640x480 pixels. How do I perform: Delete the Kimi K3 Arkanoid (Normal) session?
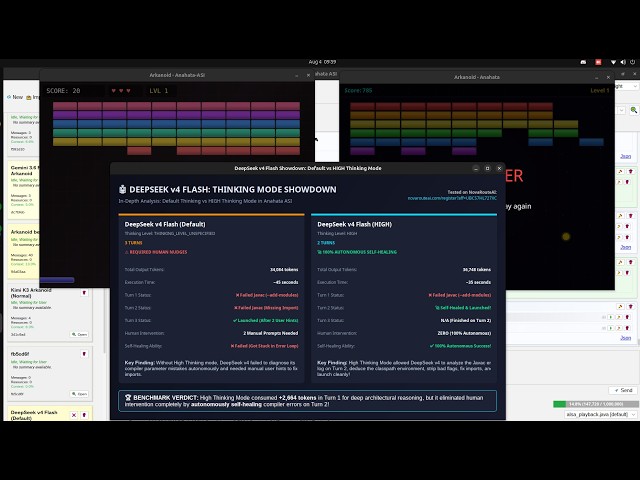click(84, 293)
